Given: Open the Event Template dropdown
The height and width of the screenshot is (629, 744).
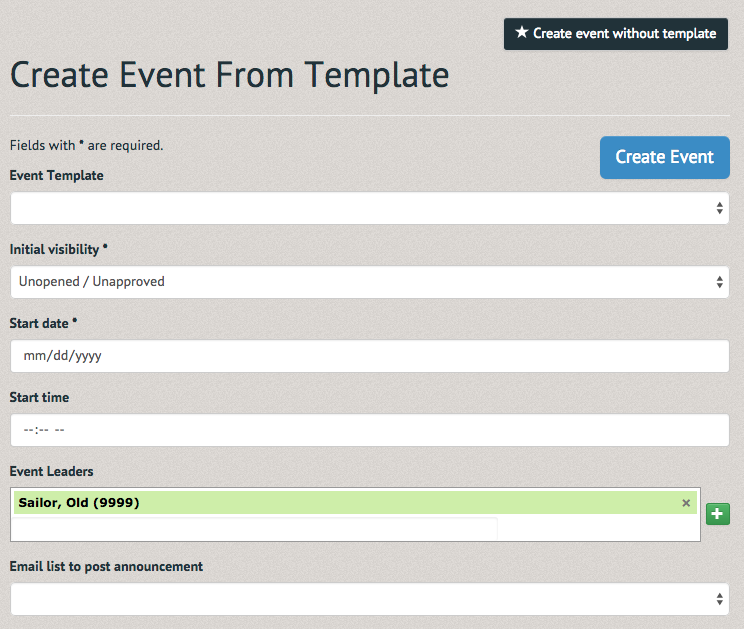Looking at the screenshot, I should point(370,208).
